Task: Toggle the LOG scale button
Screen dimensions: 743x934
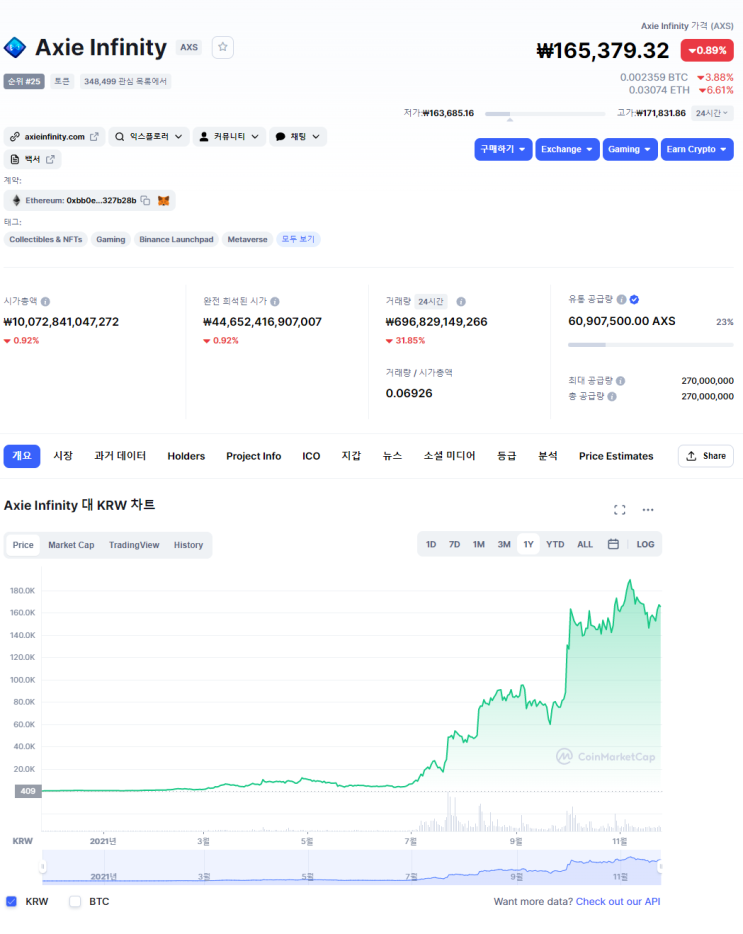Action: pos(645,544)
